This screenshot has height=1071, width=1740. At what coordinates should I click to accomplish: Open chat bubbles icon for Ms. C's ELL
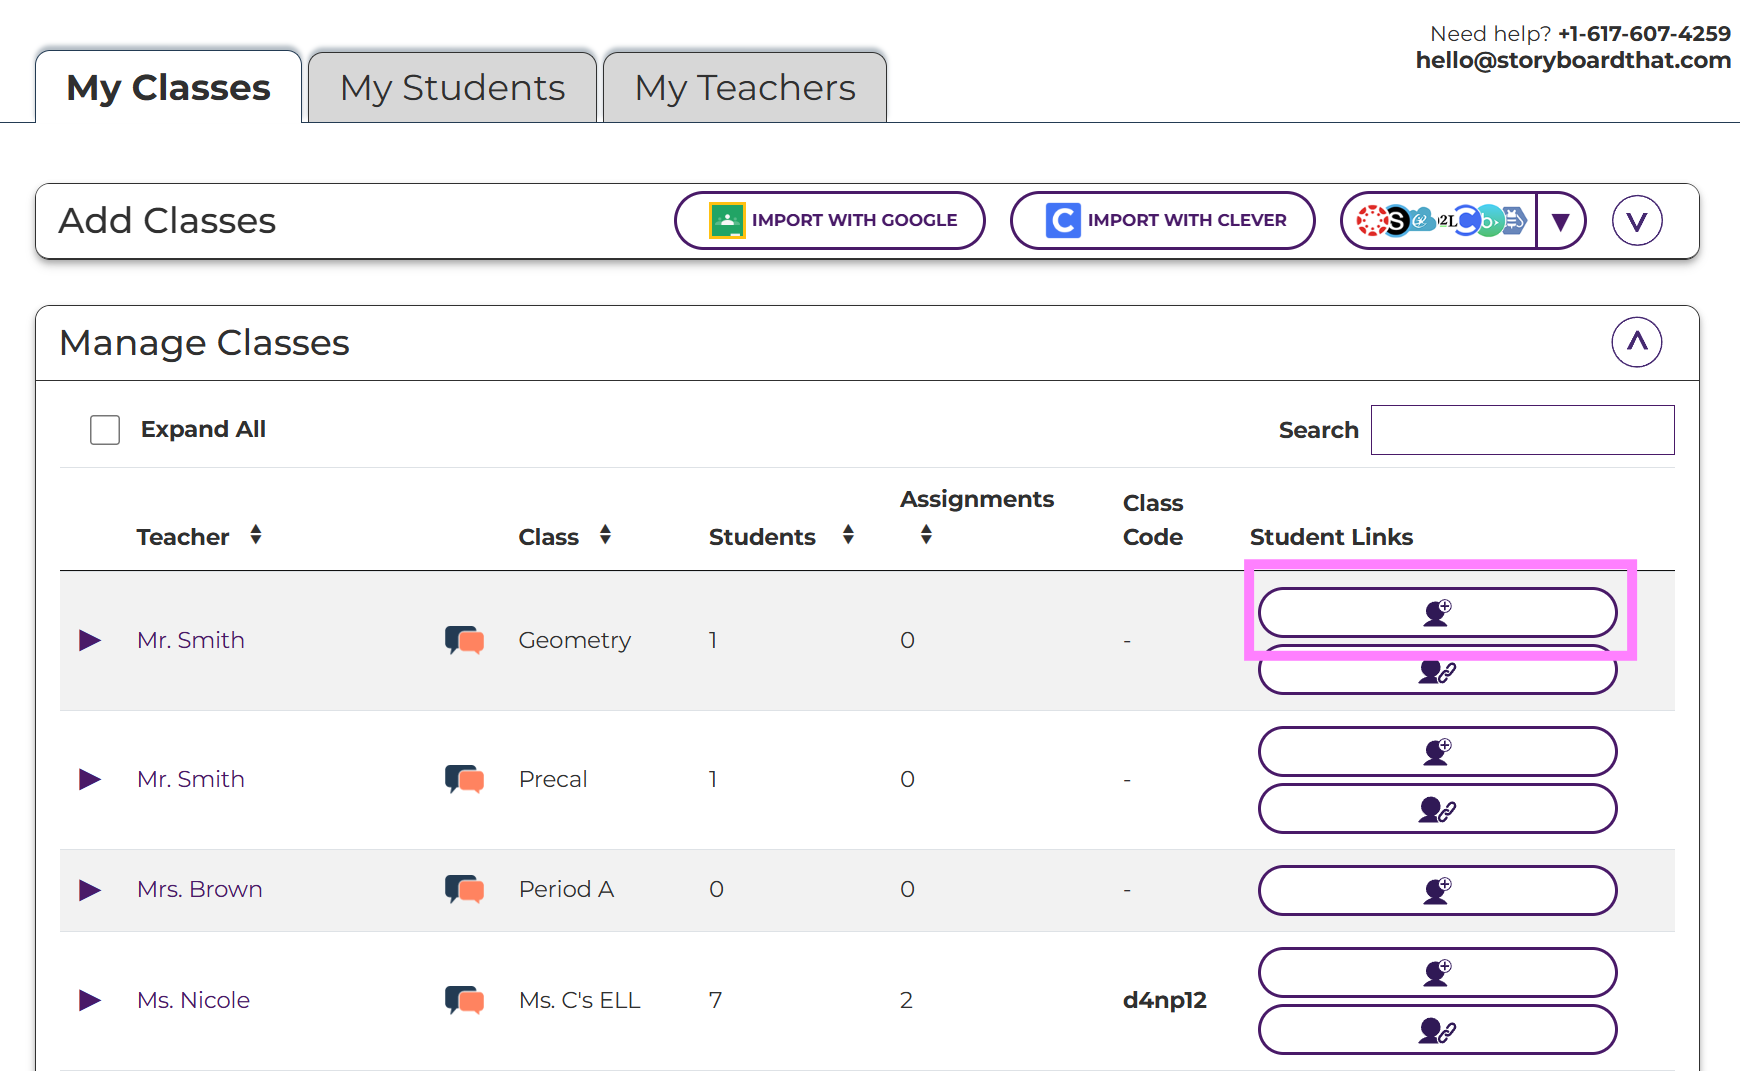[464, 1000]
